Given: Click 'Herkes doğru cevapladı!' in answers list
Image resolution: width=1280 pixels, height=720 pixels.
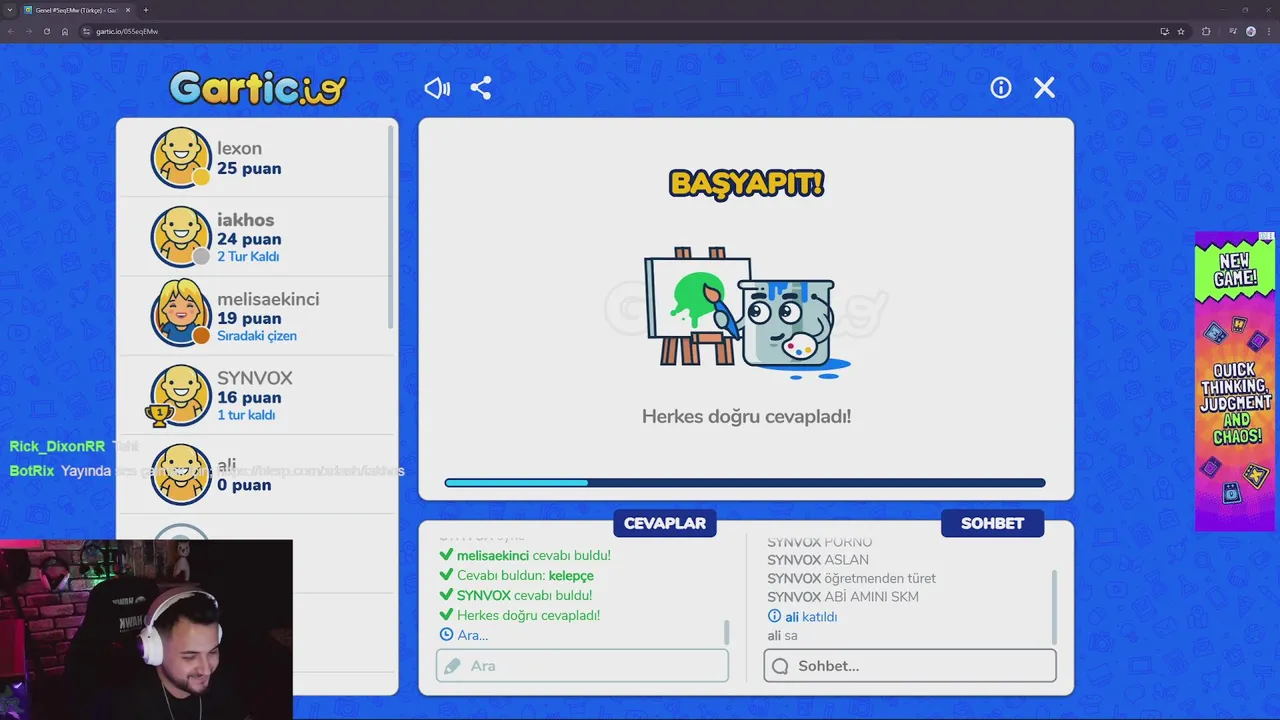Looking at the screenshot, I should point(528,615).
